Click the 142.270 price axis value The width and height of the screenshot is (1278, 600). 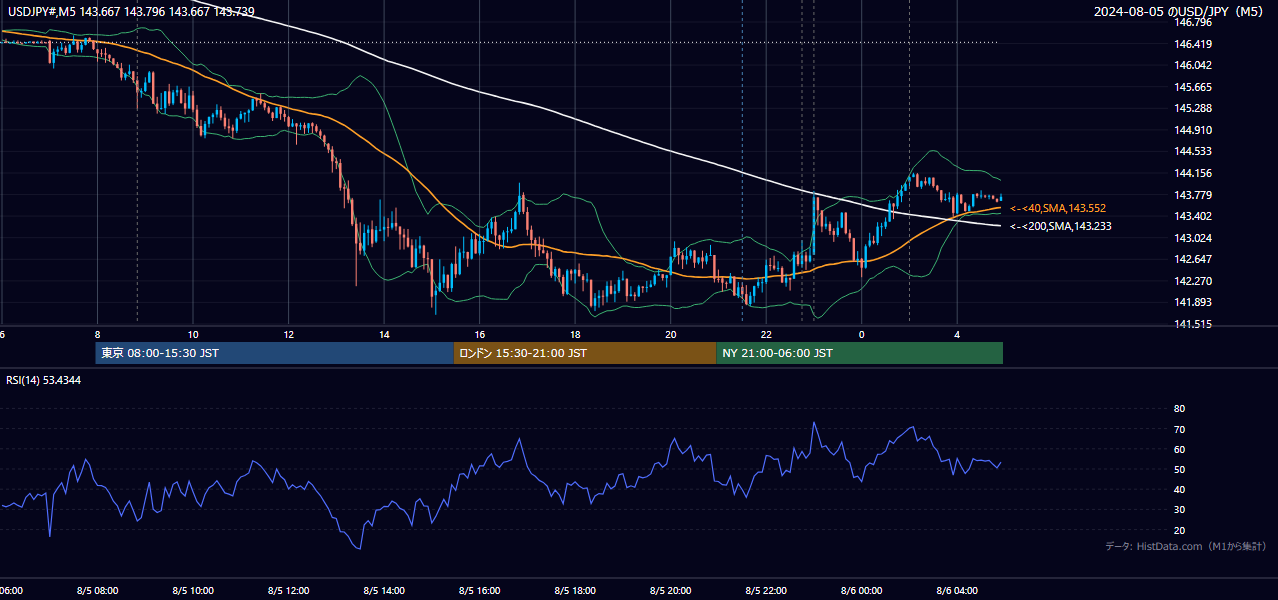point(1192,281)
